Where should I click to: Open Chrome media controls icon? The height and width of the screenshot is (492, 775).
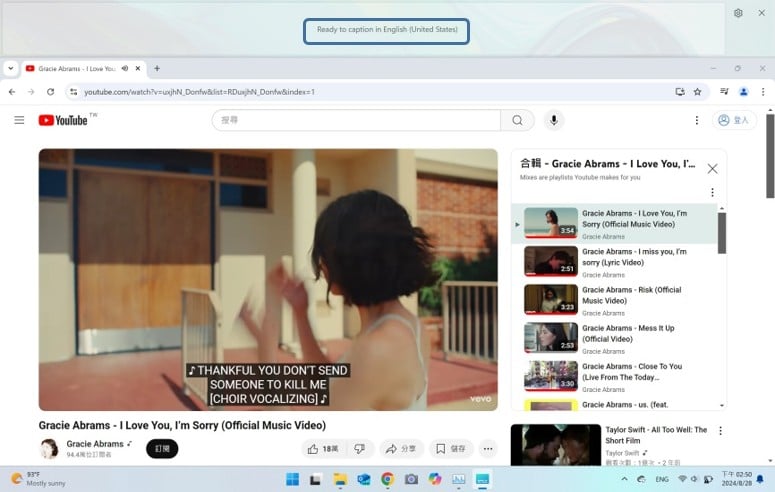click(724, 91)
